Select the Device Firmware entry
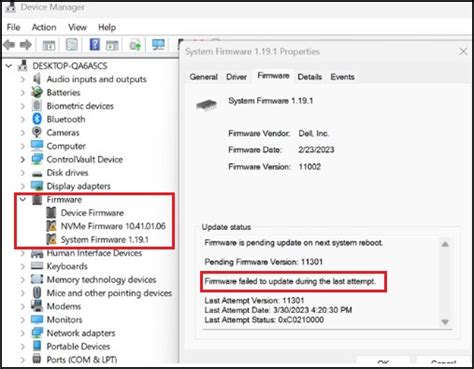Screen dimensions: 474x369 [x=92, y=213]
